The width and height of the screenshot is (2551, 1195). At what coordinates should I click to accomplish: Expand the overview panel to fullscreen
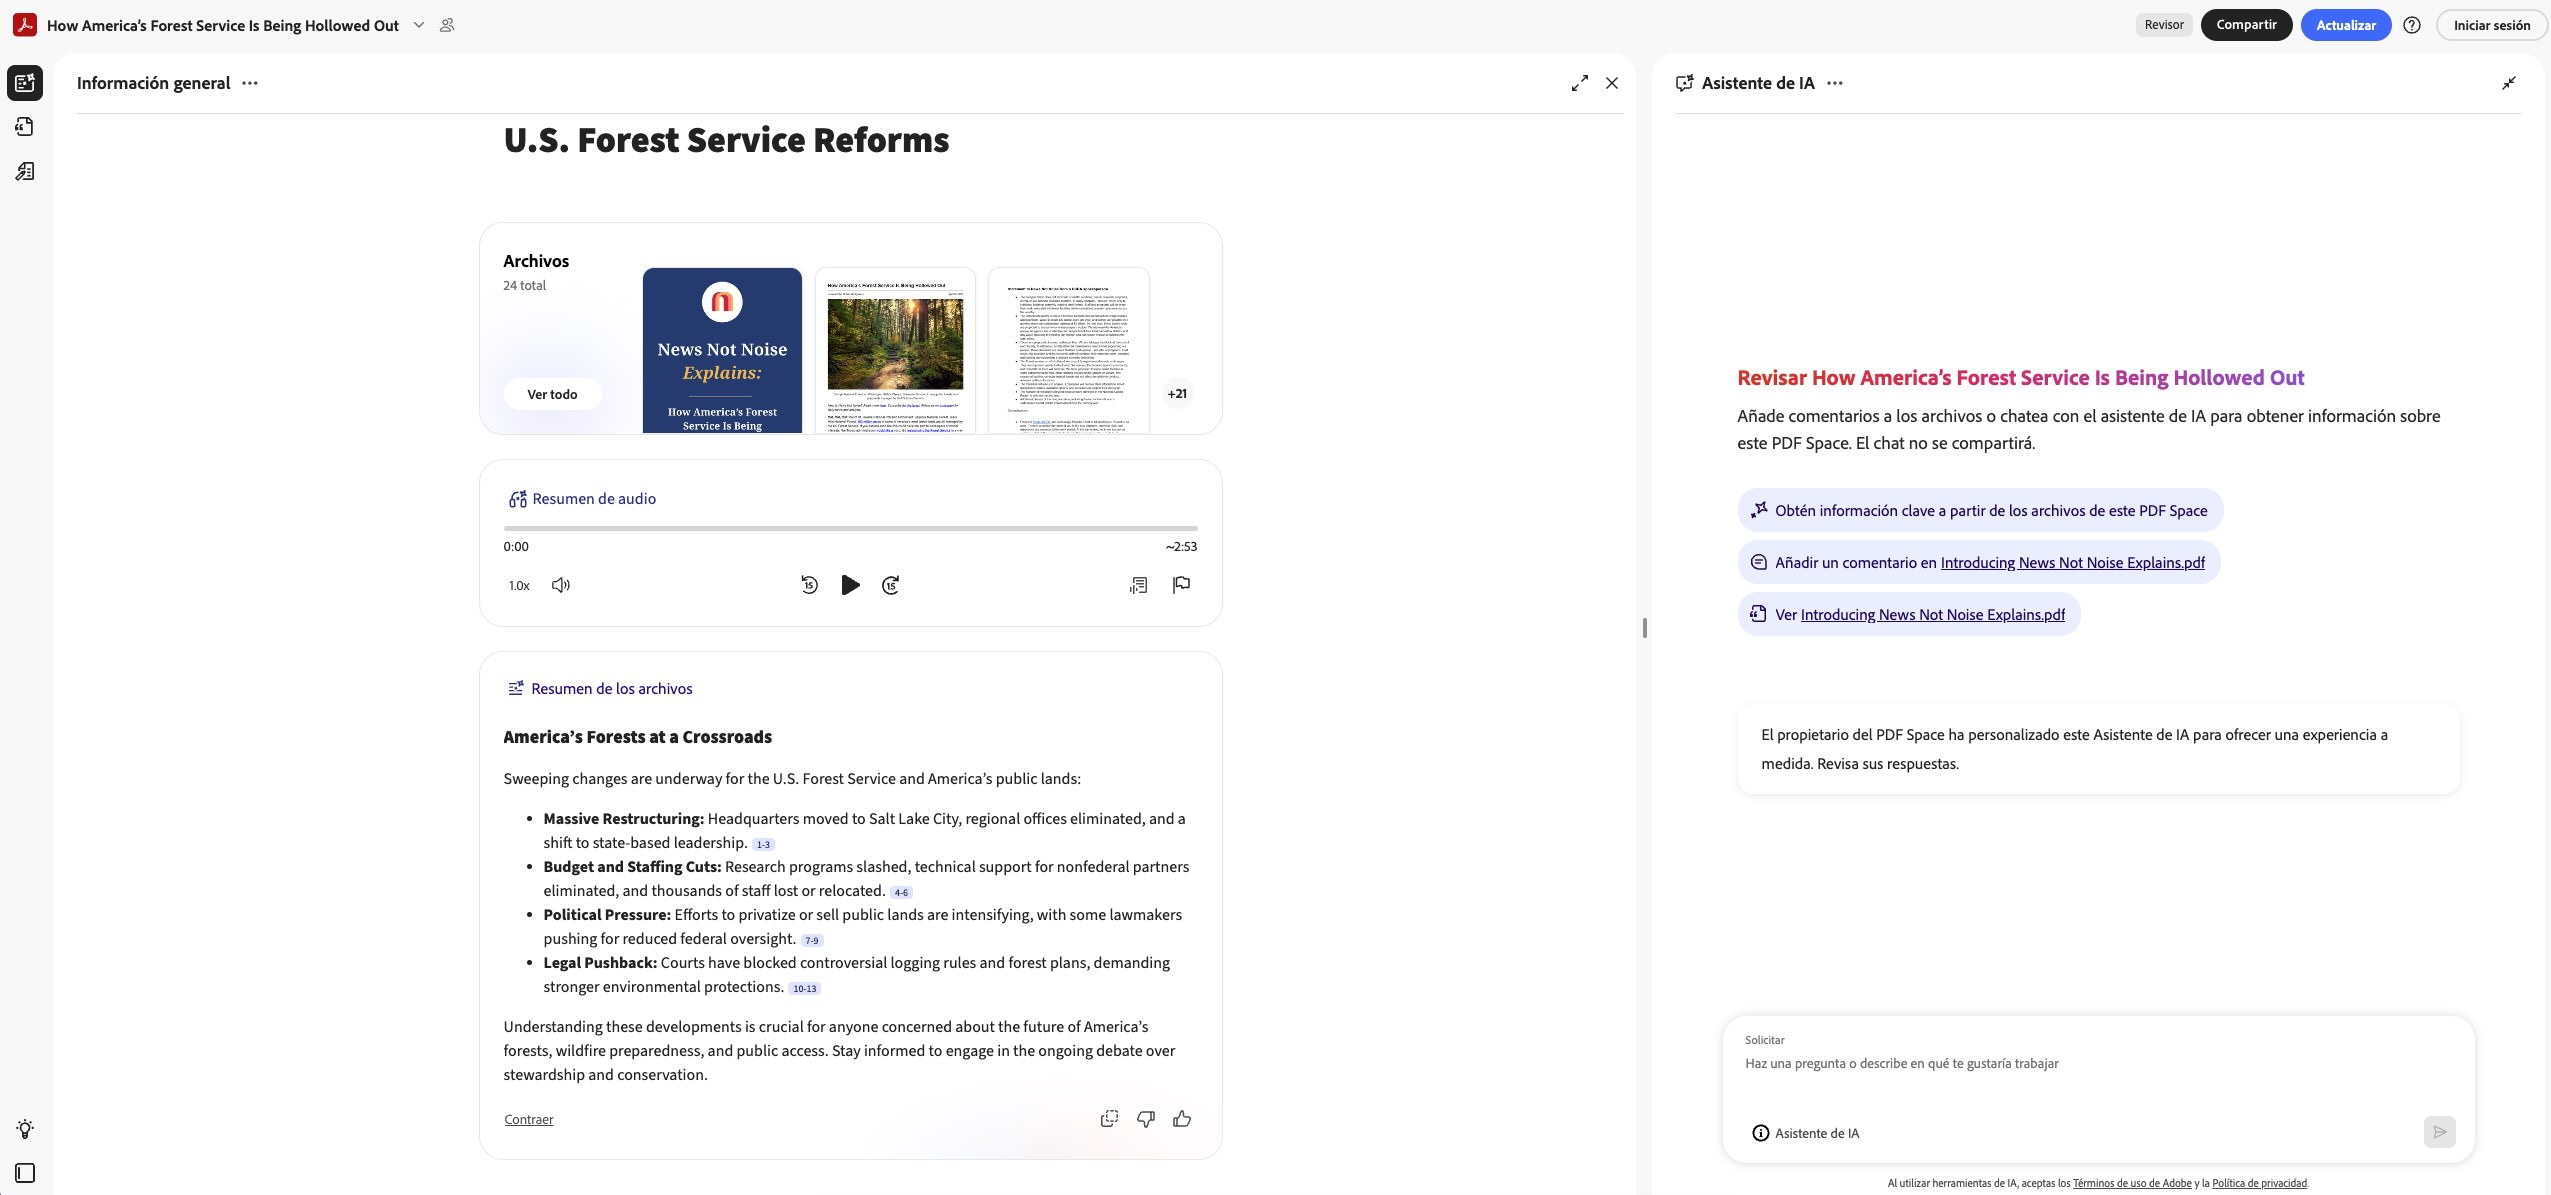click(1580, 83)
